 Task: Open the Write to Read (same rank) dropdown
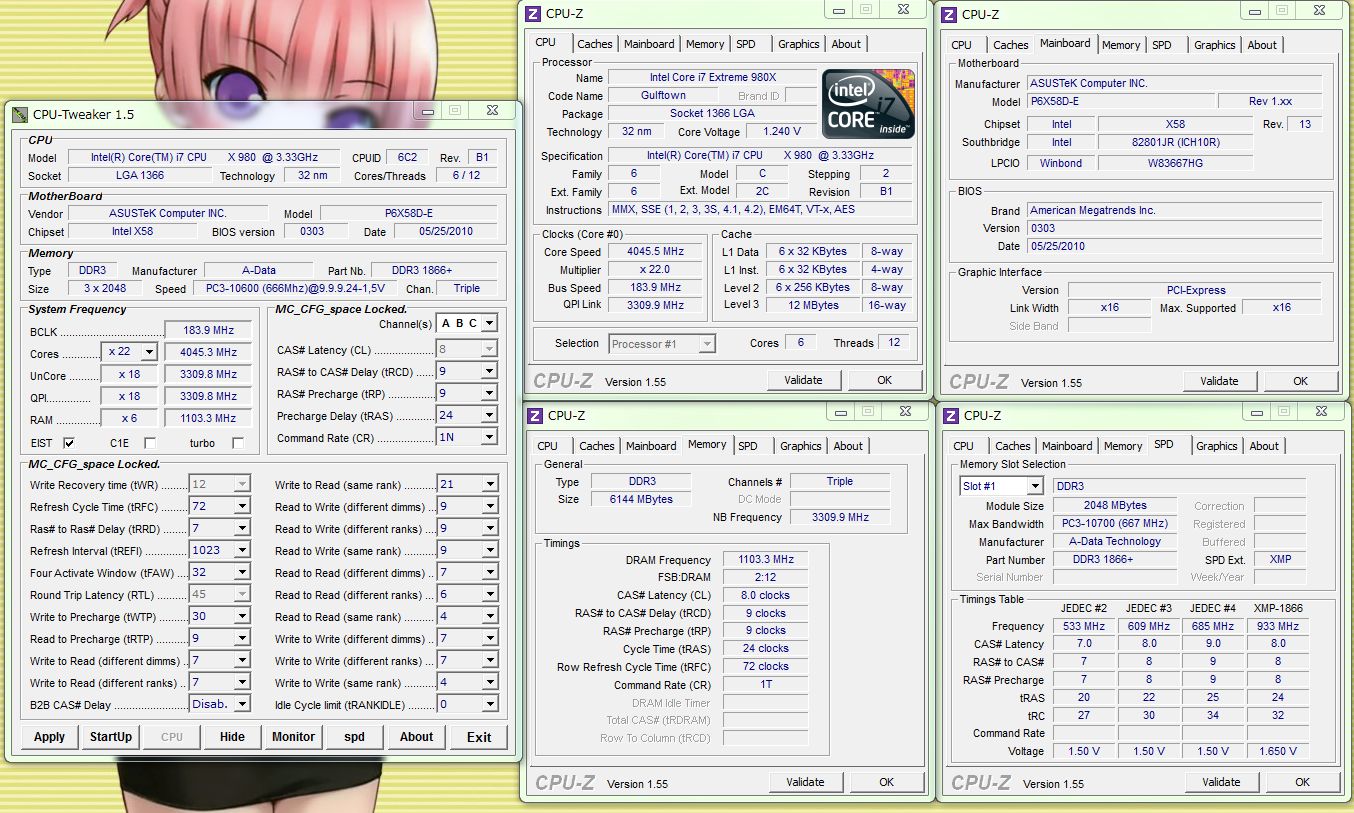pos(489,484)
